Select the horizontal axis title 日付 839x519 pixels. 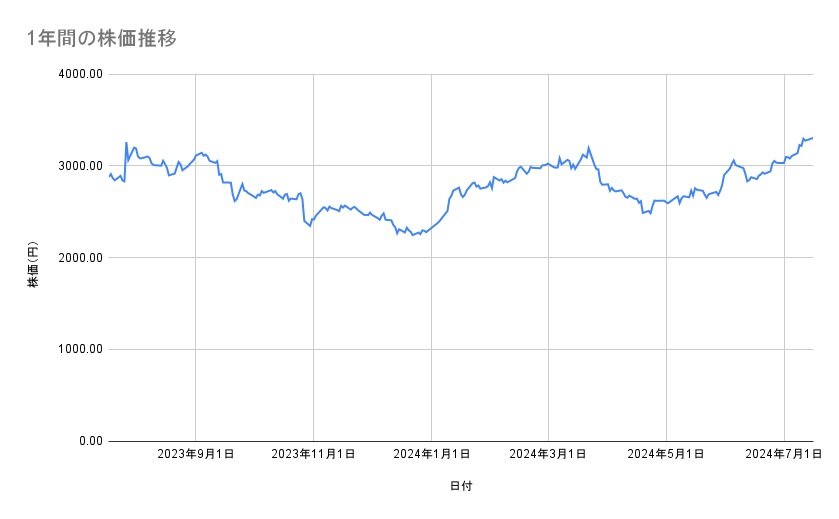click(x=461, y=486)
